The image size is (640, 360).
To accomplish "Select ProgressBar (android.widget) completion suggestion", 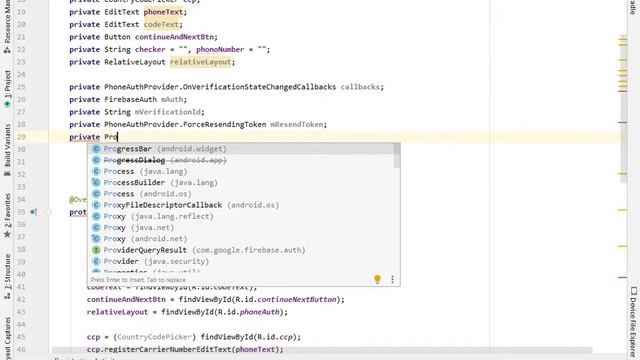I will pyautogui.click(x=241, y=149).
